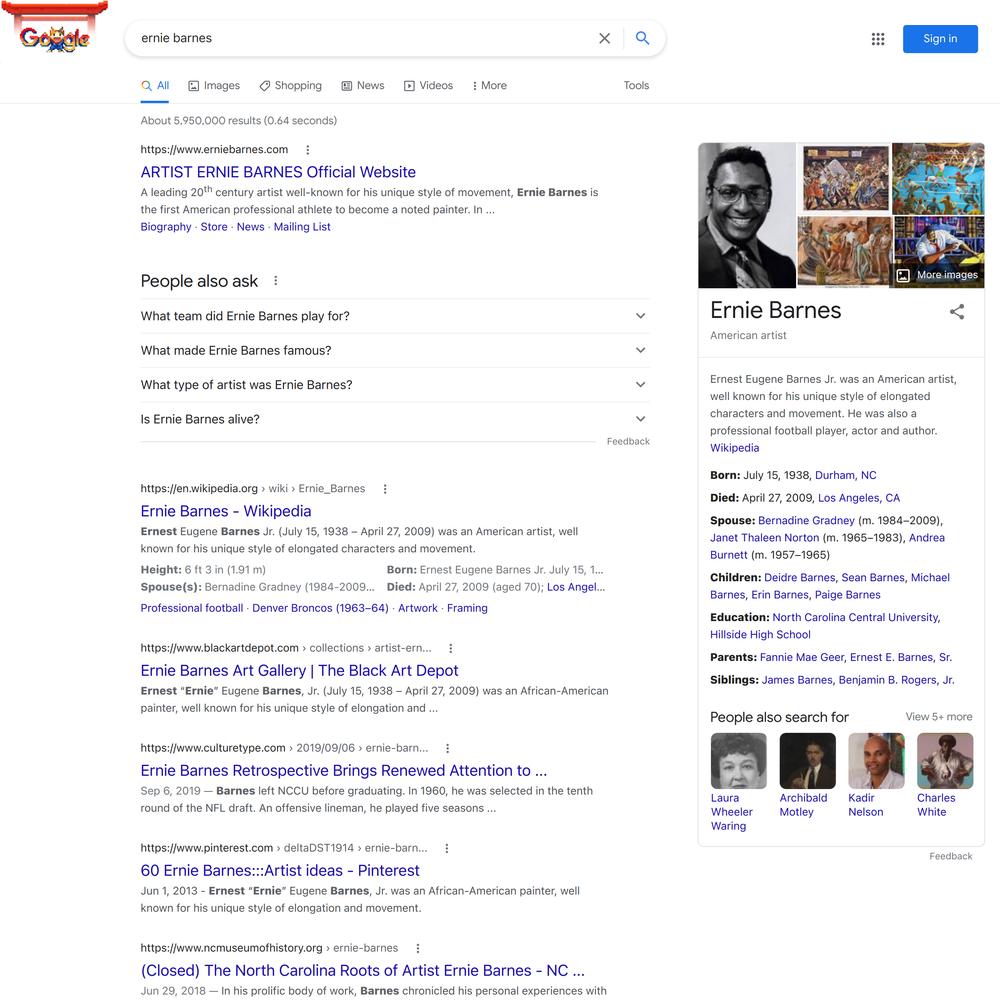1000x1000 pixels.
Task: Open the More search categories menu
Action: pyautogui.click(x=489, y=85)
